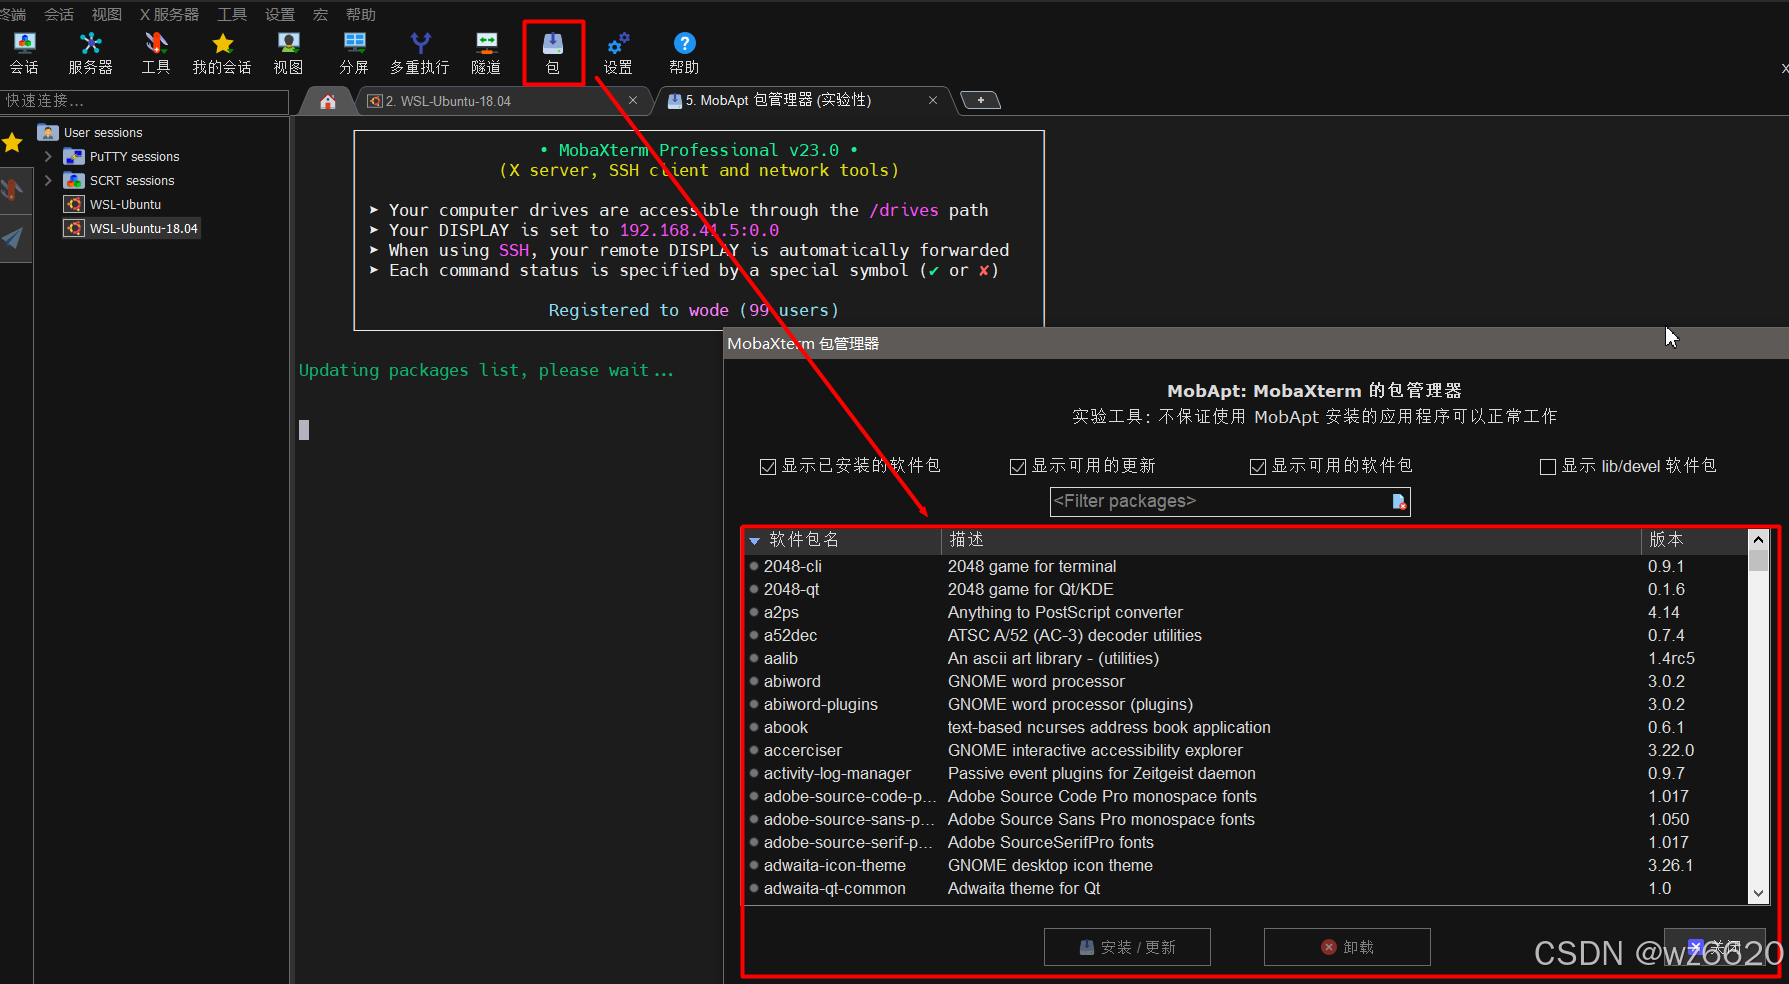Close the WSL-Ubuntu-18.04 tab
Screen dimensions: 1789x984
(633, 100)
